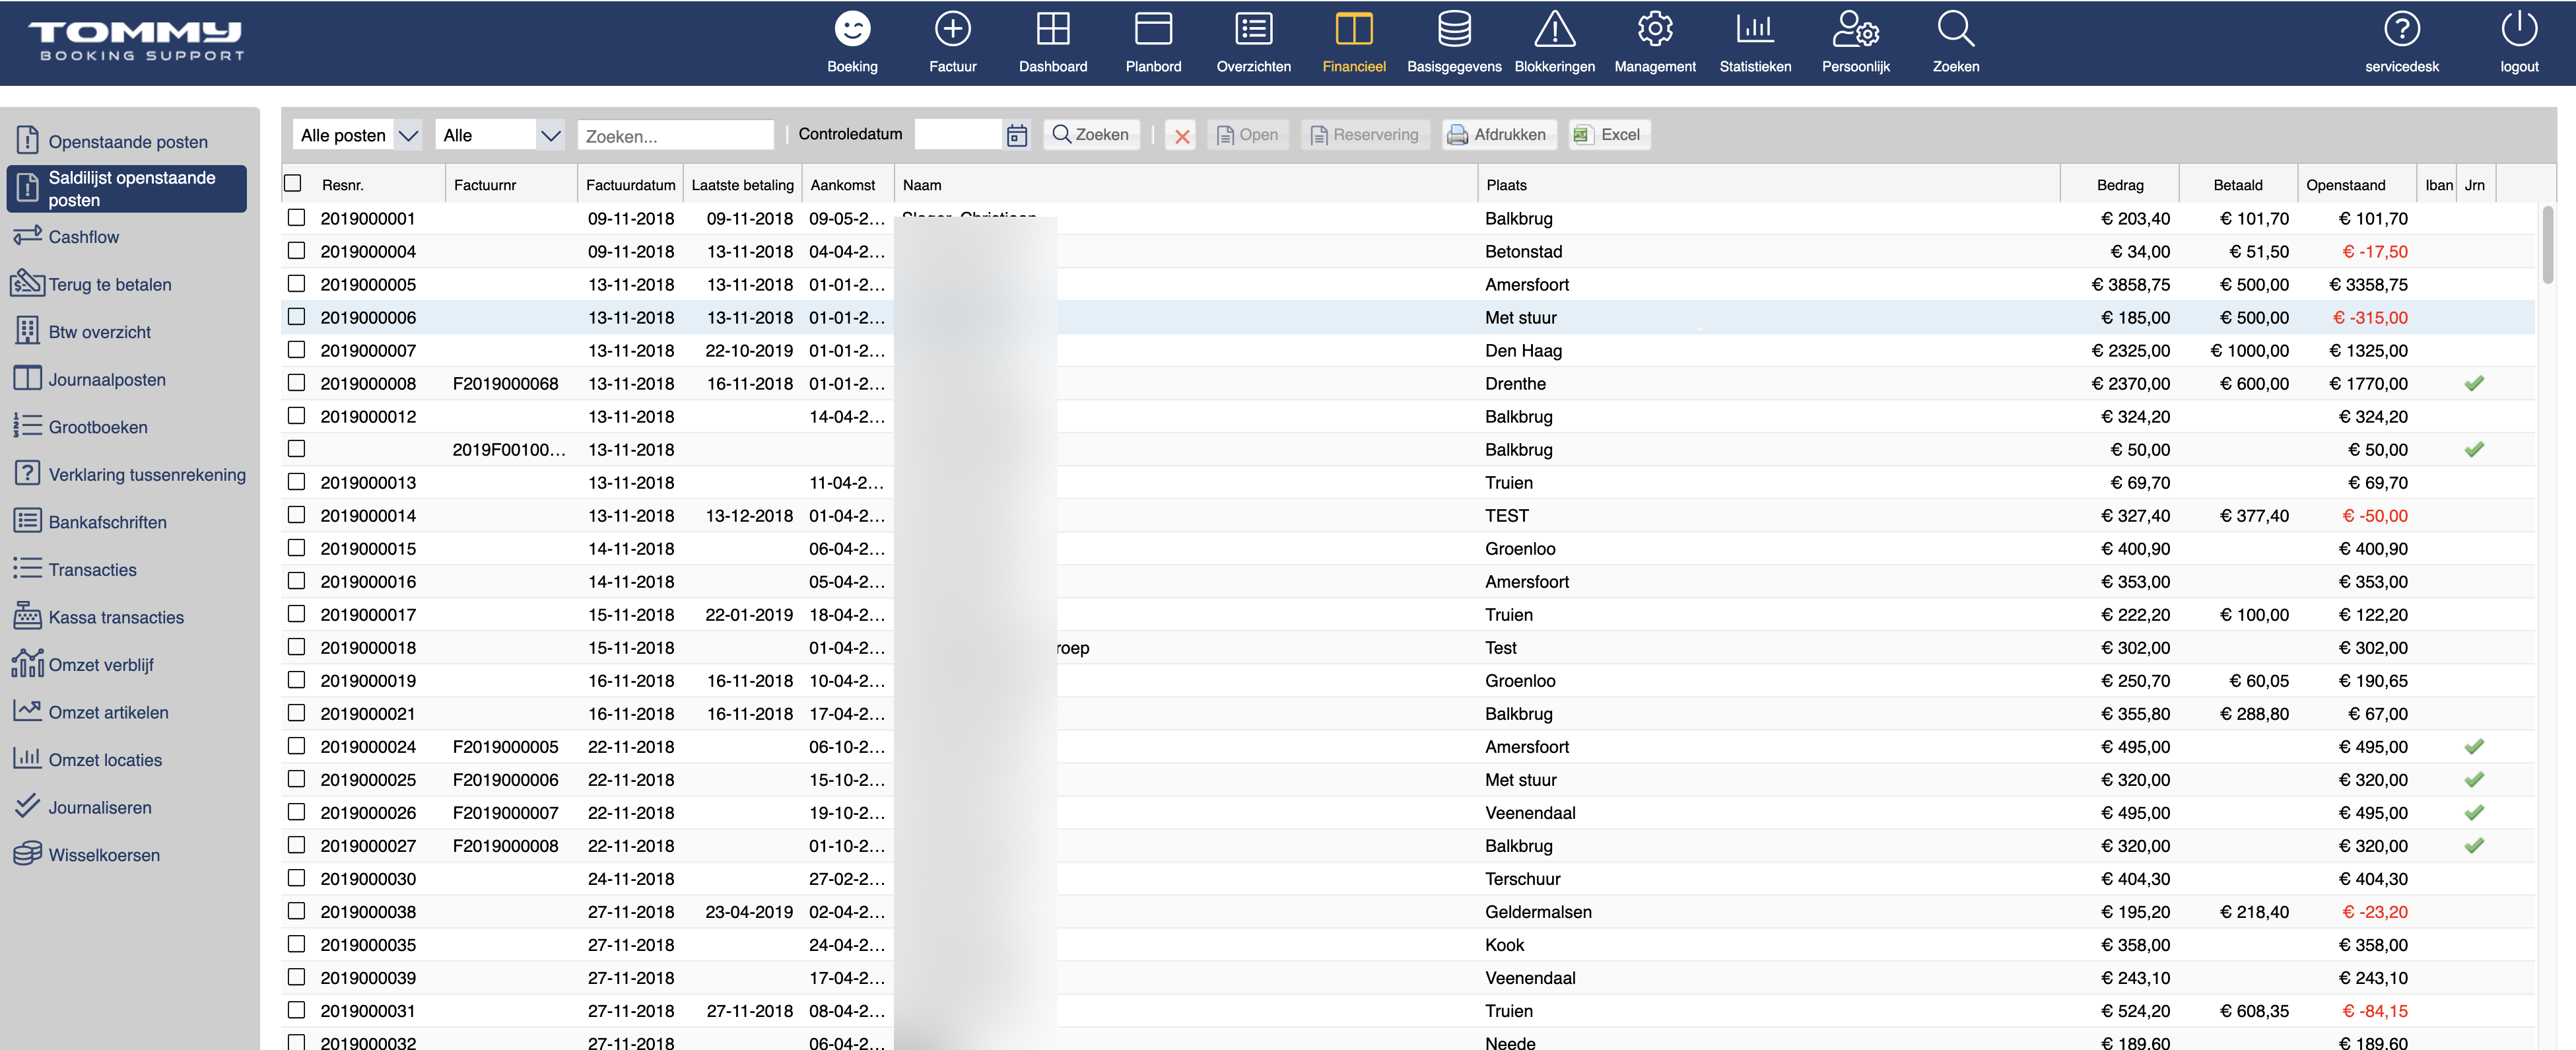The width and height of the screenshot is (2576, 1050).
Task: Click the vertical scrollbar of the table
Action: (2547, 245)
